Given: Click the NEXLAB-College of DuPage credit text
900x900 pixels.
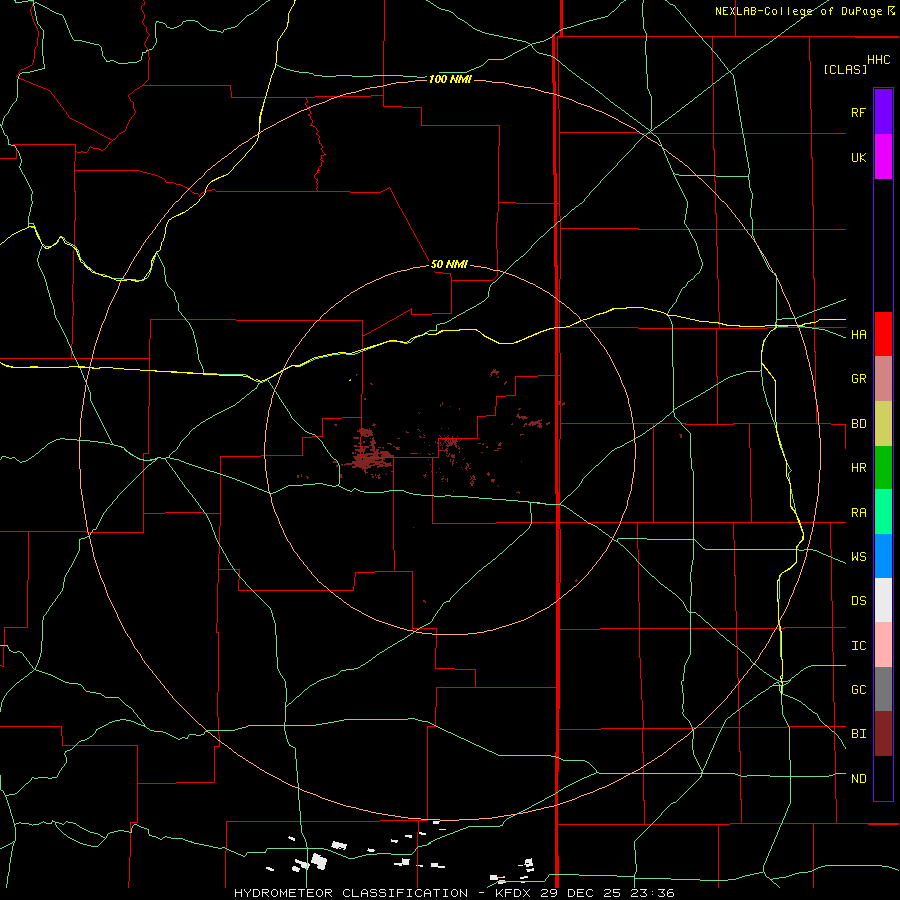Looking at the screenshot, I should (798, 11).
